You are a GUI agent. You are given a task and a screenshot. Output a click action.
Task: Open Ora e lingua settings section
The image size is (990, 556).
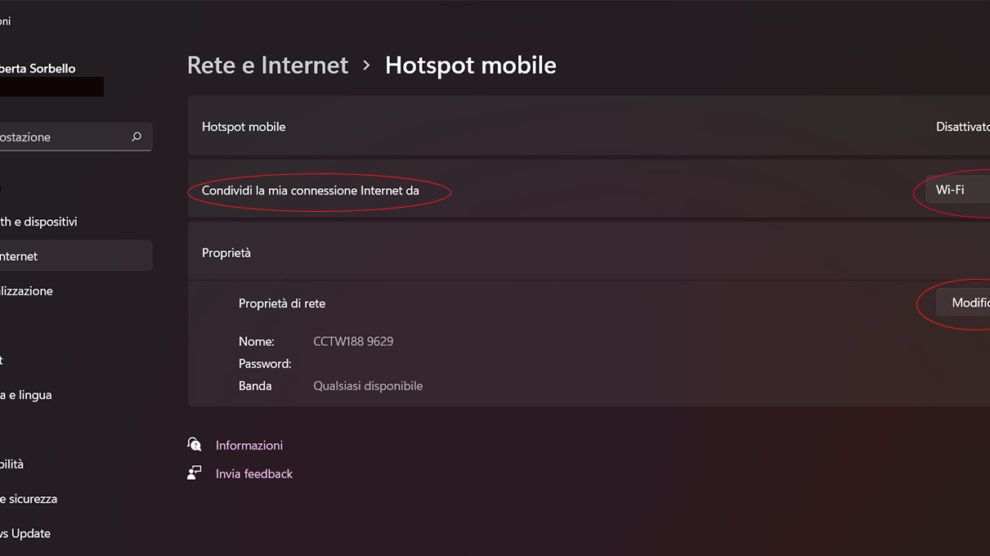click(x=26, y=395)
